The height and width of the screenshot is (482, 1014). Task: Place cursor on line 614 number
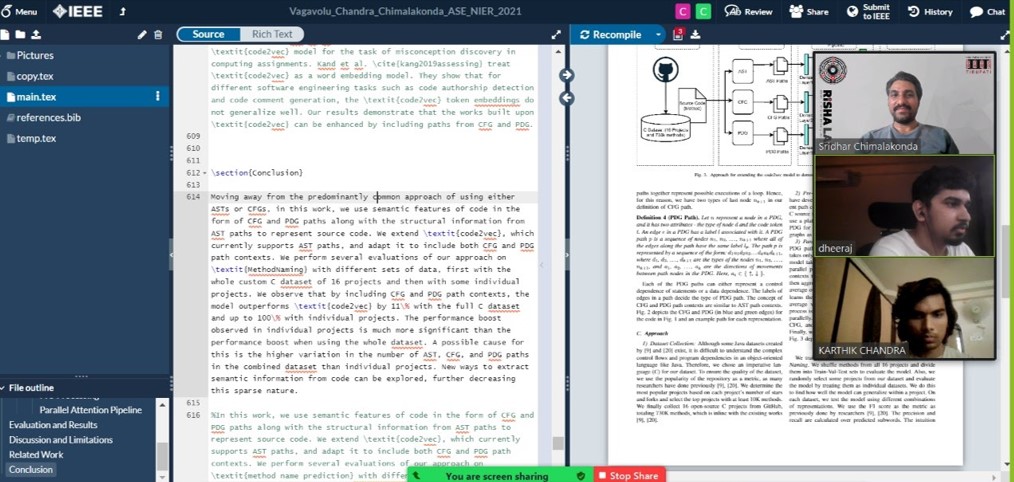pos(193,197)
